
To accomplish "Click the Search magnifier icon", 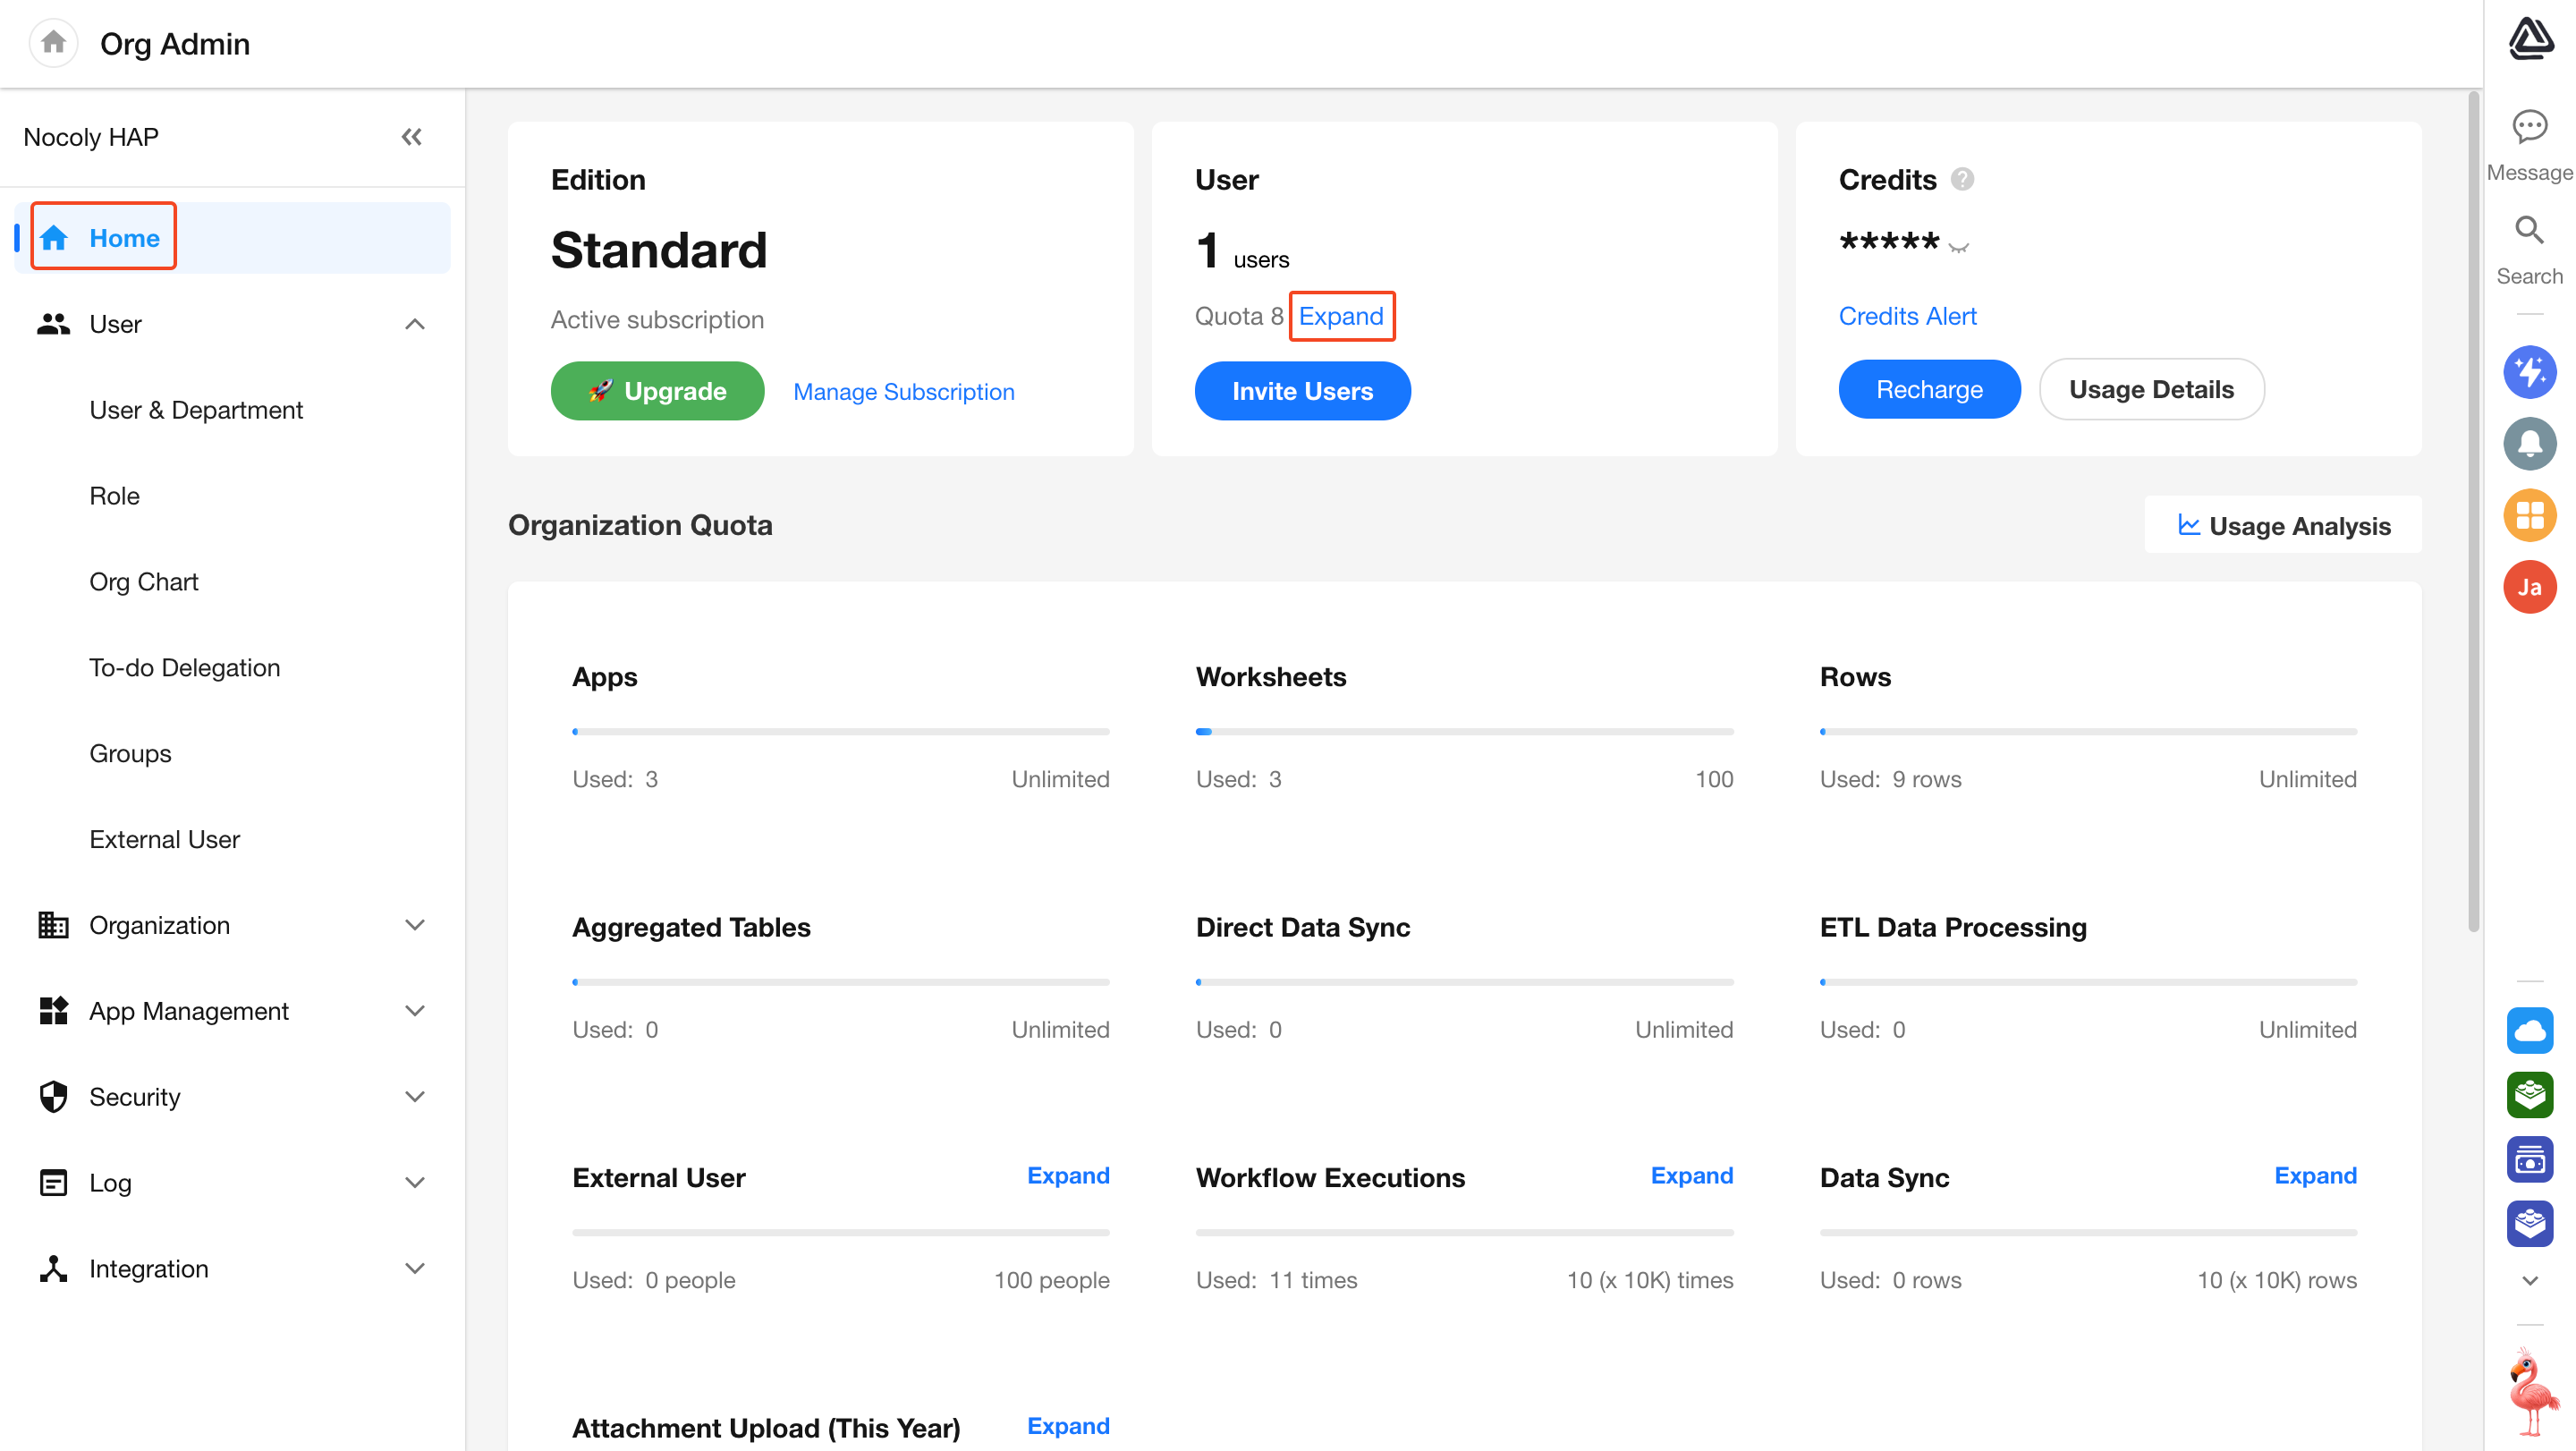I will [2529, 231].
